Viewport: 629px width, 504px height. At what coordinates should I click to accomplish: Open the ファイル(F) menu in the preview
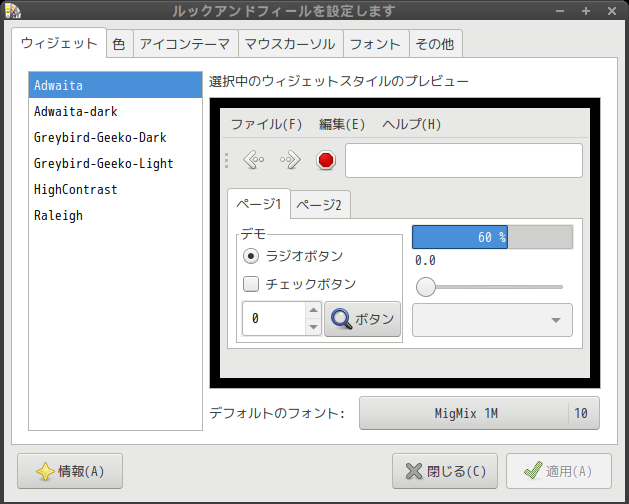[266, 124]
